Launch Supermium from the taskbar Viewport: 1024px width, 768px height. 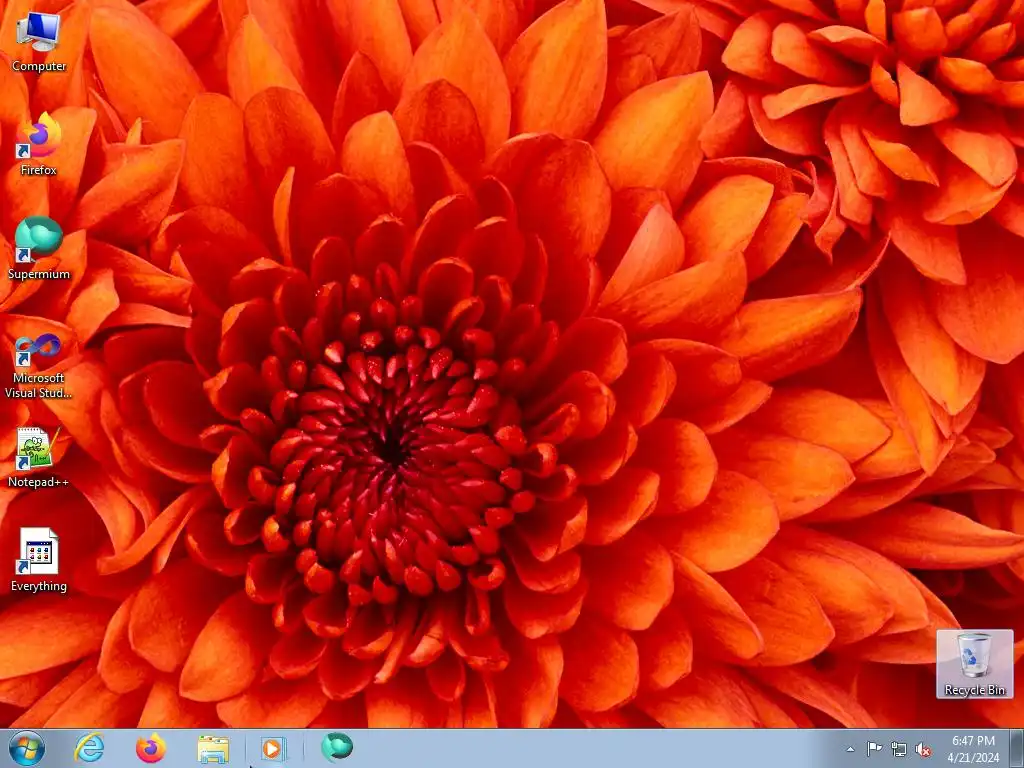[337, 748]
